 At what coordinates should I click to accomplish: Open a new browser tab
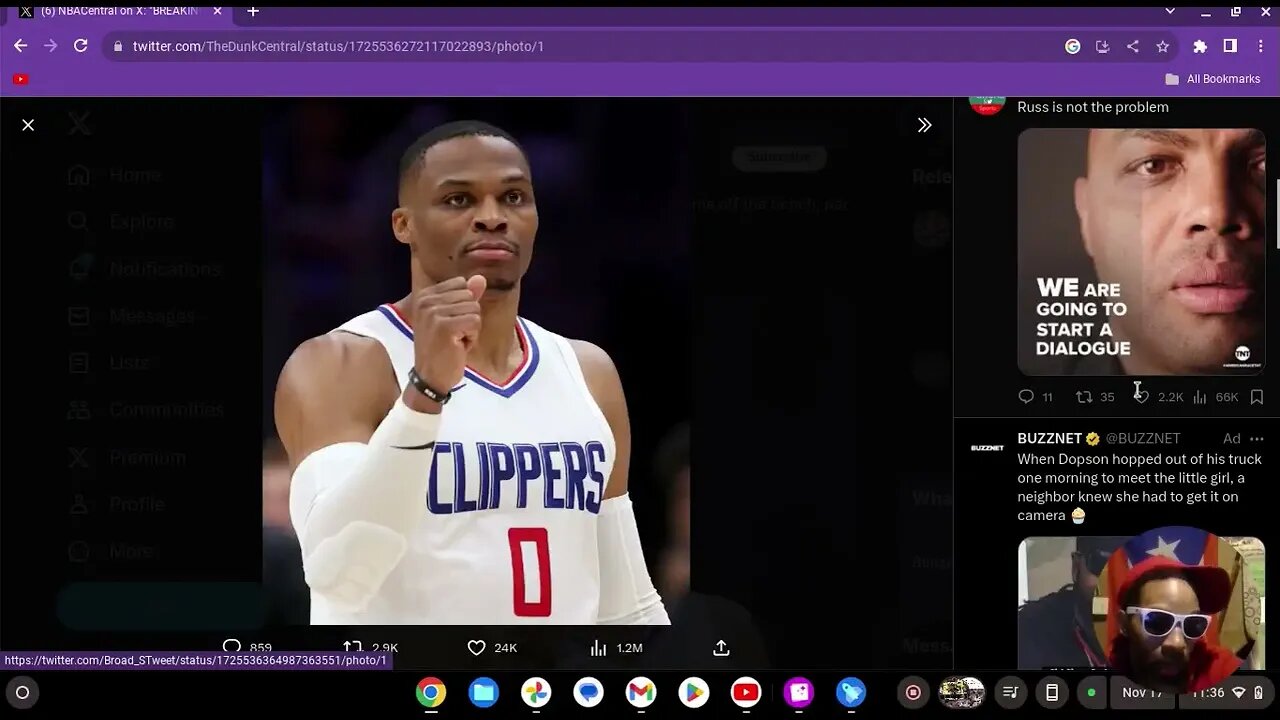pos(253,11)
